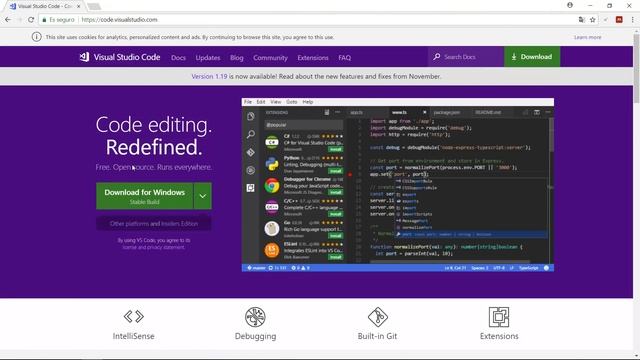Click the Visual Studio Code logo

(x=120, y=57)
